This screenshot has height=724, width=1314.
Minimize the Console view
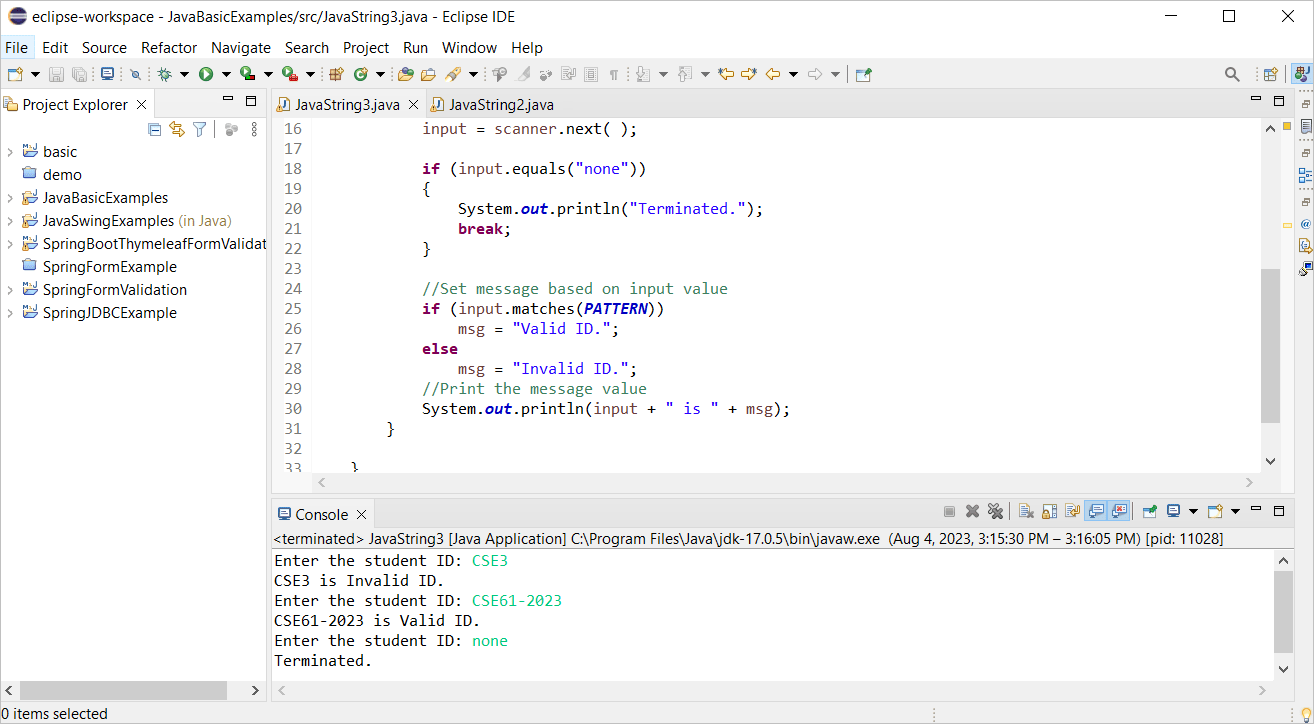click(1256, 511)
